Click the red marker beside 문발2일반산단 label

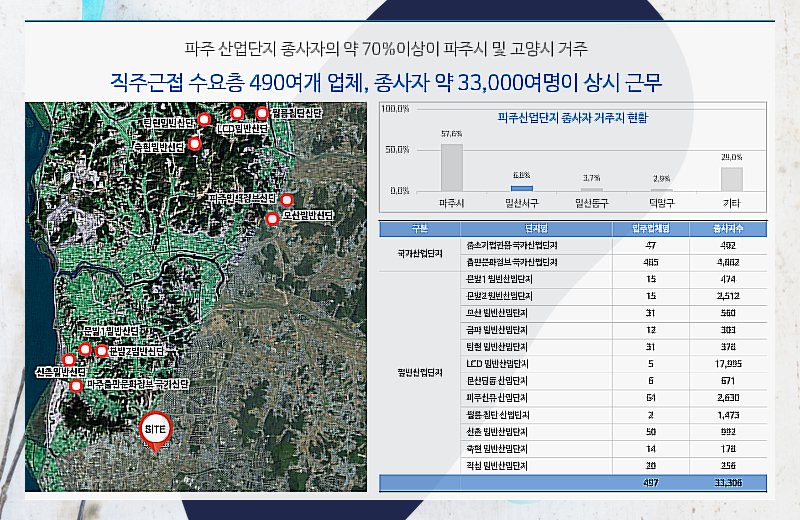[102, 351]
